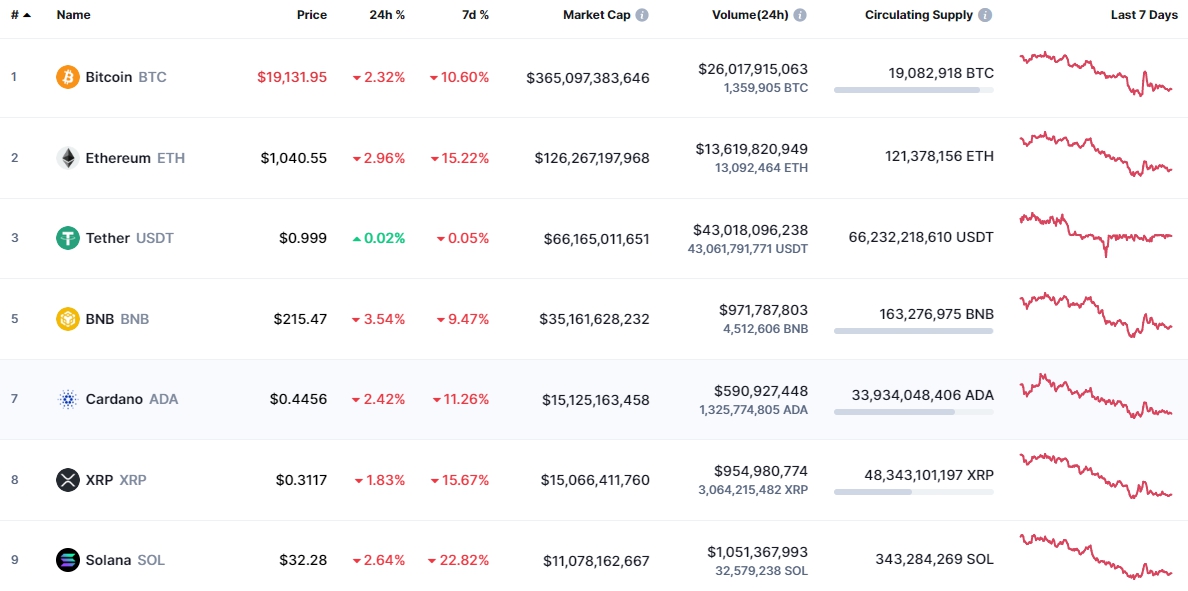Viewport: 1188px width, 591px height.
Task: Sort table by 24h % column
Action: (387, 15)
